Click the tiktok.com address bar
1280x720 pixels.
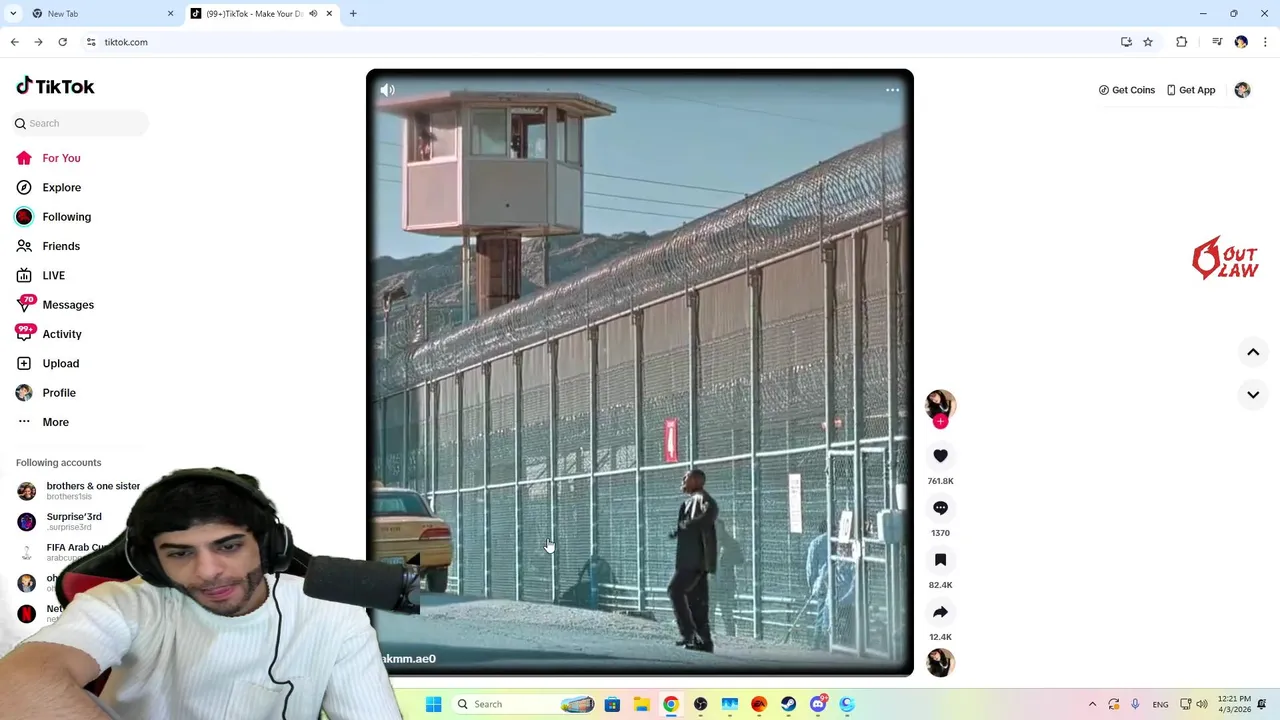600,42
